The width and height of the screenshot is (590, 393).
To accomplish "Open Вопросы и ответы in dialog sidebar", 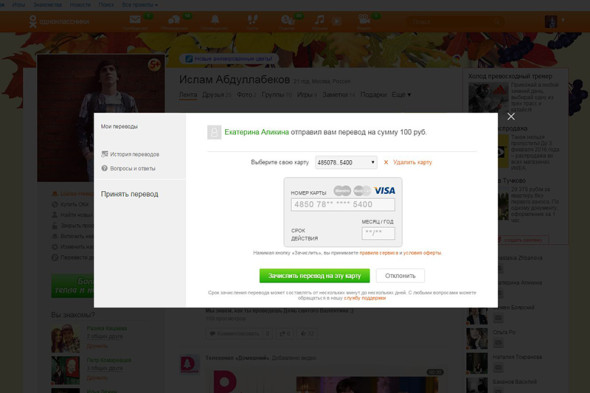I will click(128, 168).
